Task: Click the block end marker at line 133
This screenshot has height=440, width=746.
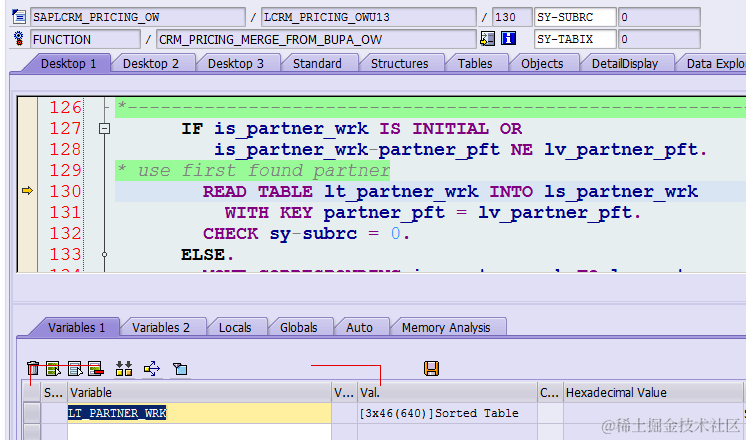Action: (x=104, y=254)
